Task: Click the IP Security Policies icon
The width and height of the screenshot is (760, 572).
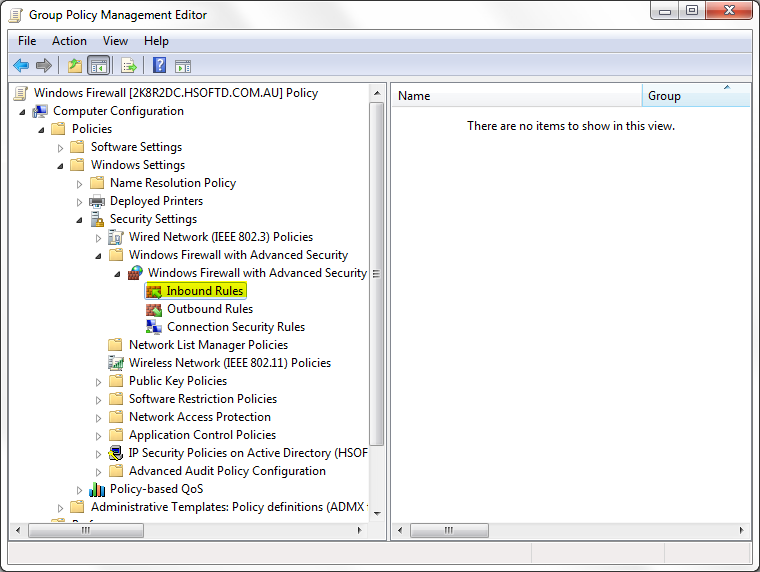Action: 115,453
